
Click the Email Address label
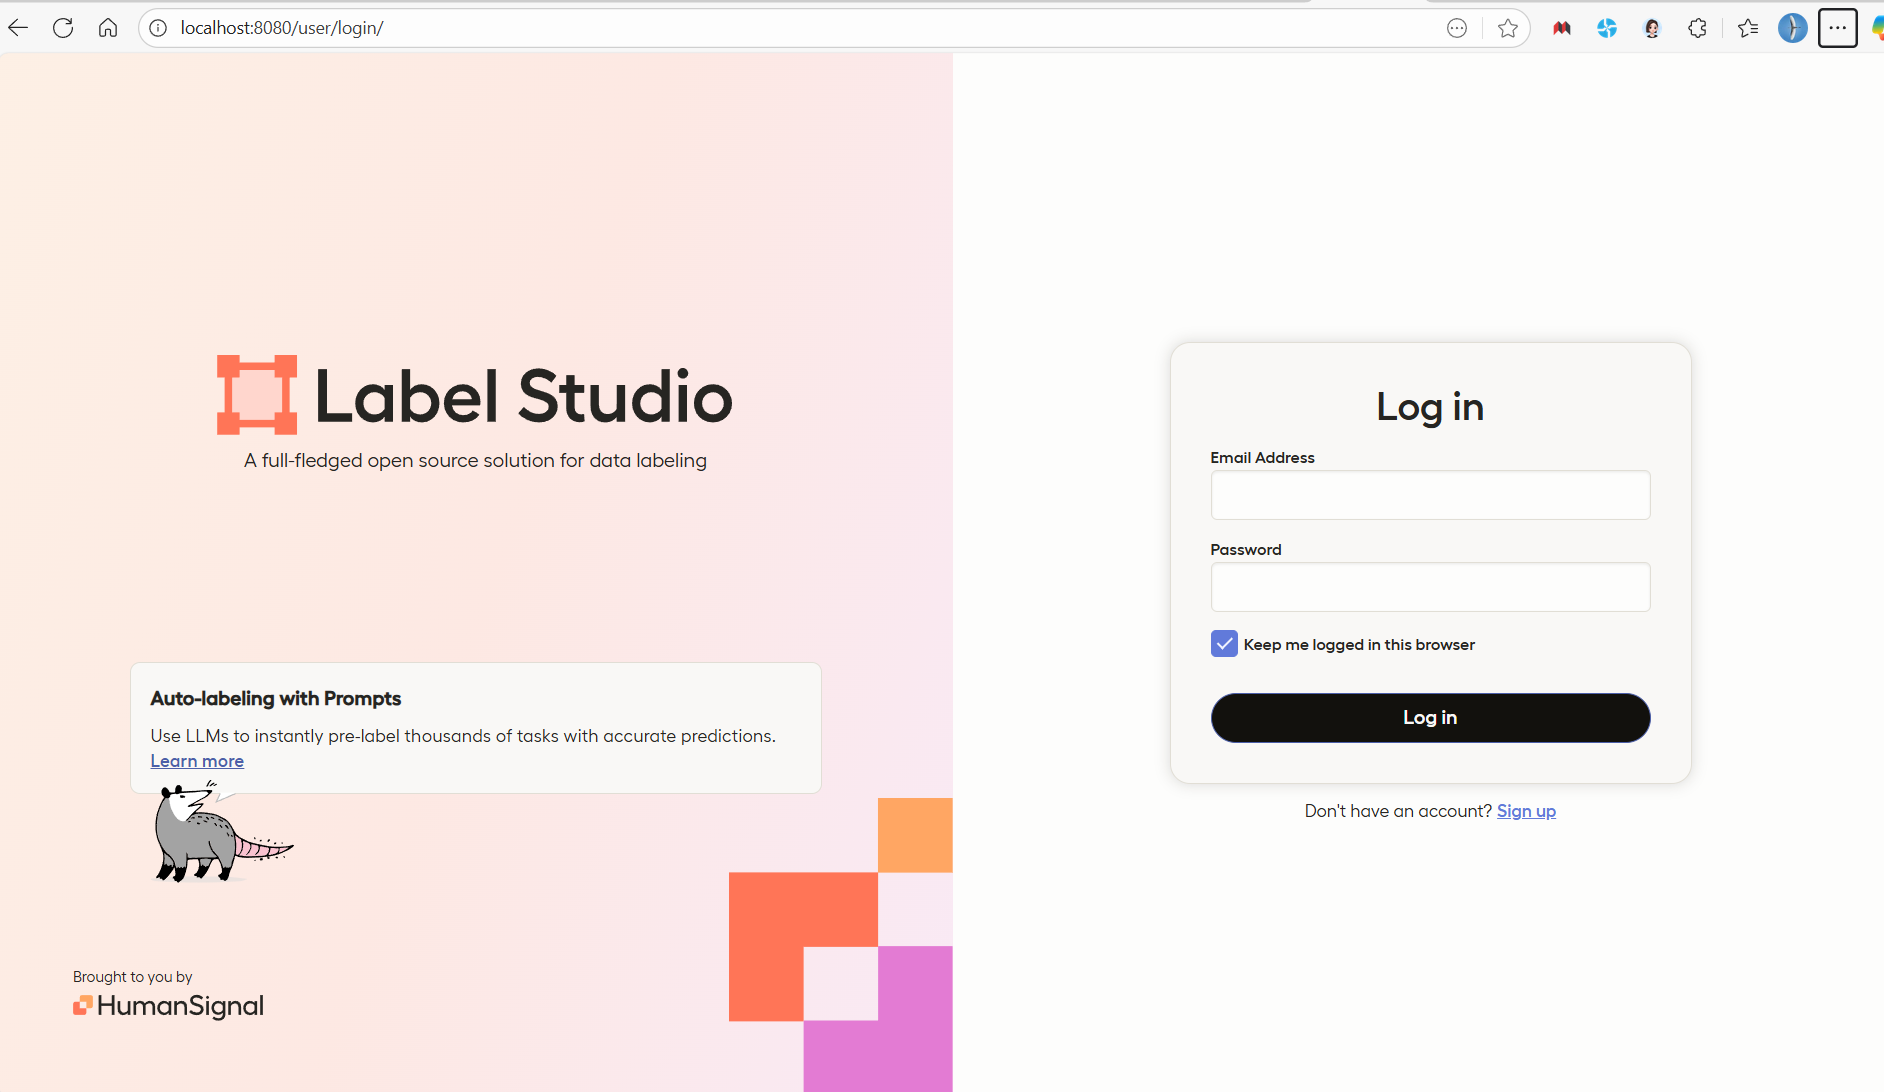point(1262,457)
